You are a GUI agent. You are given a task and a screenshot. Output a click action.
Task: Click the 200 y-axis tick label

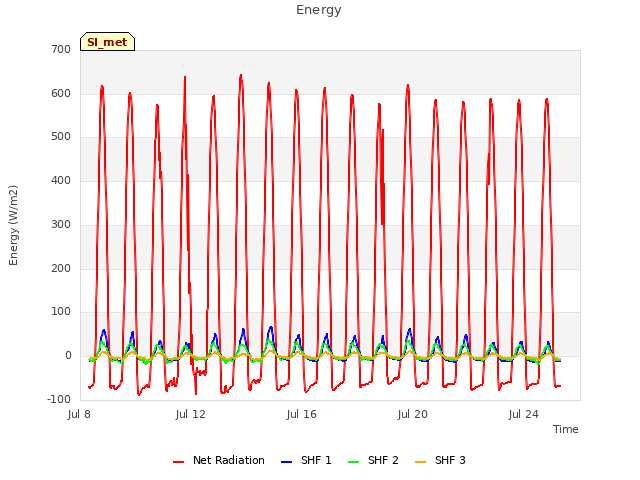coord(61,269)
